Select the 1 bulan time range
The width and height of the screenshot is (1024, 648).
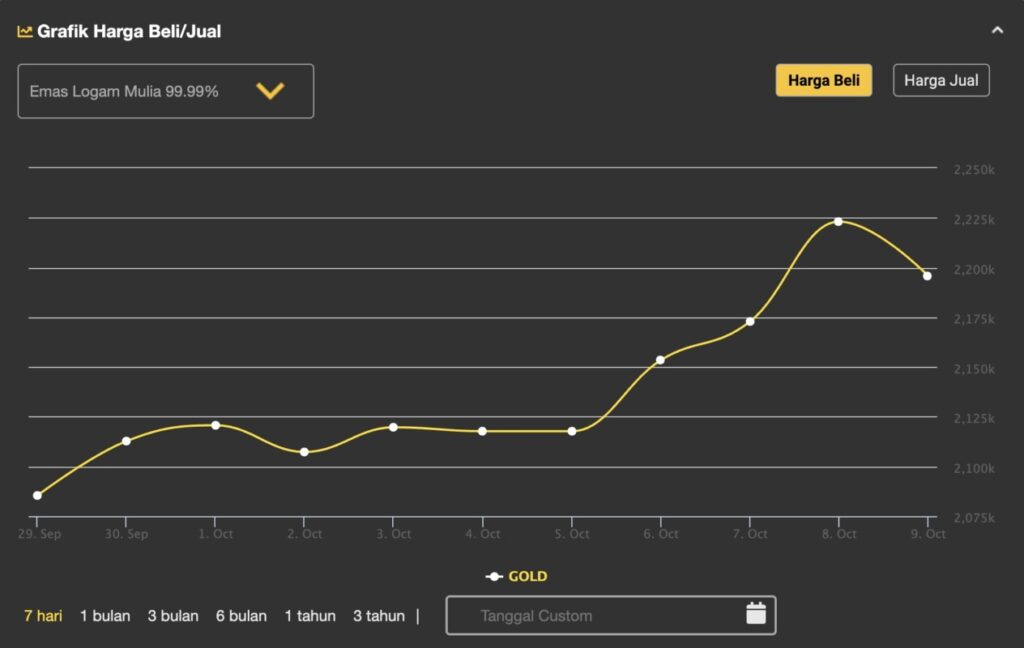[105, 616]
